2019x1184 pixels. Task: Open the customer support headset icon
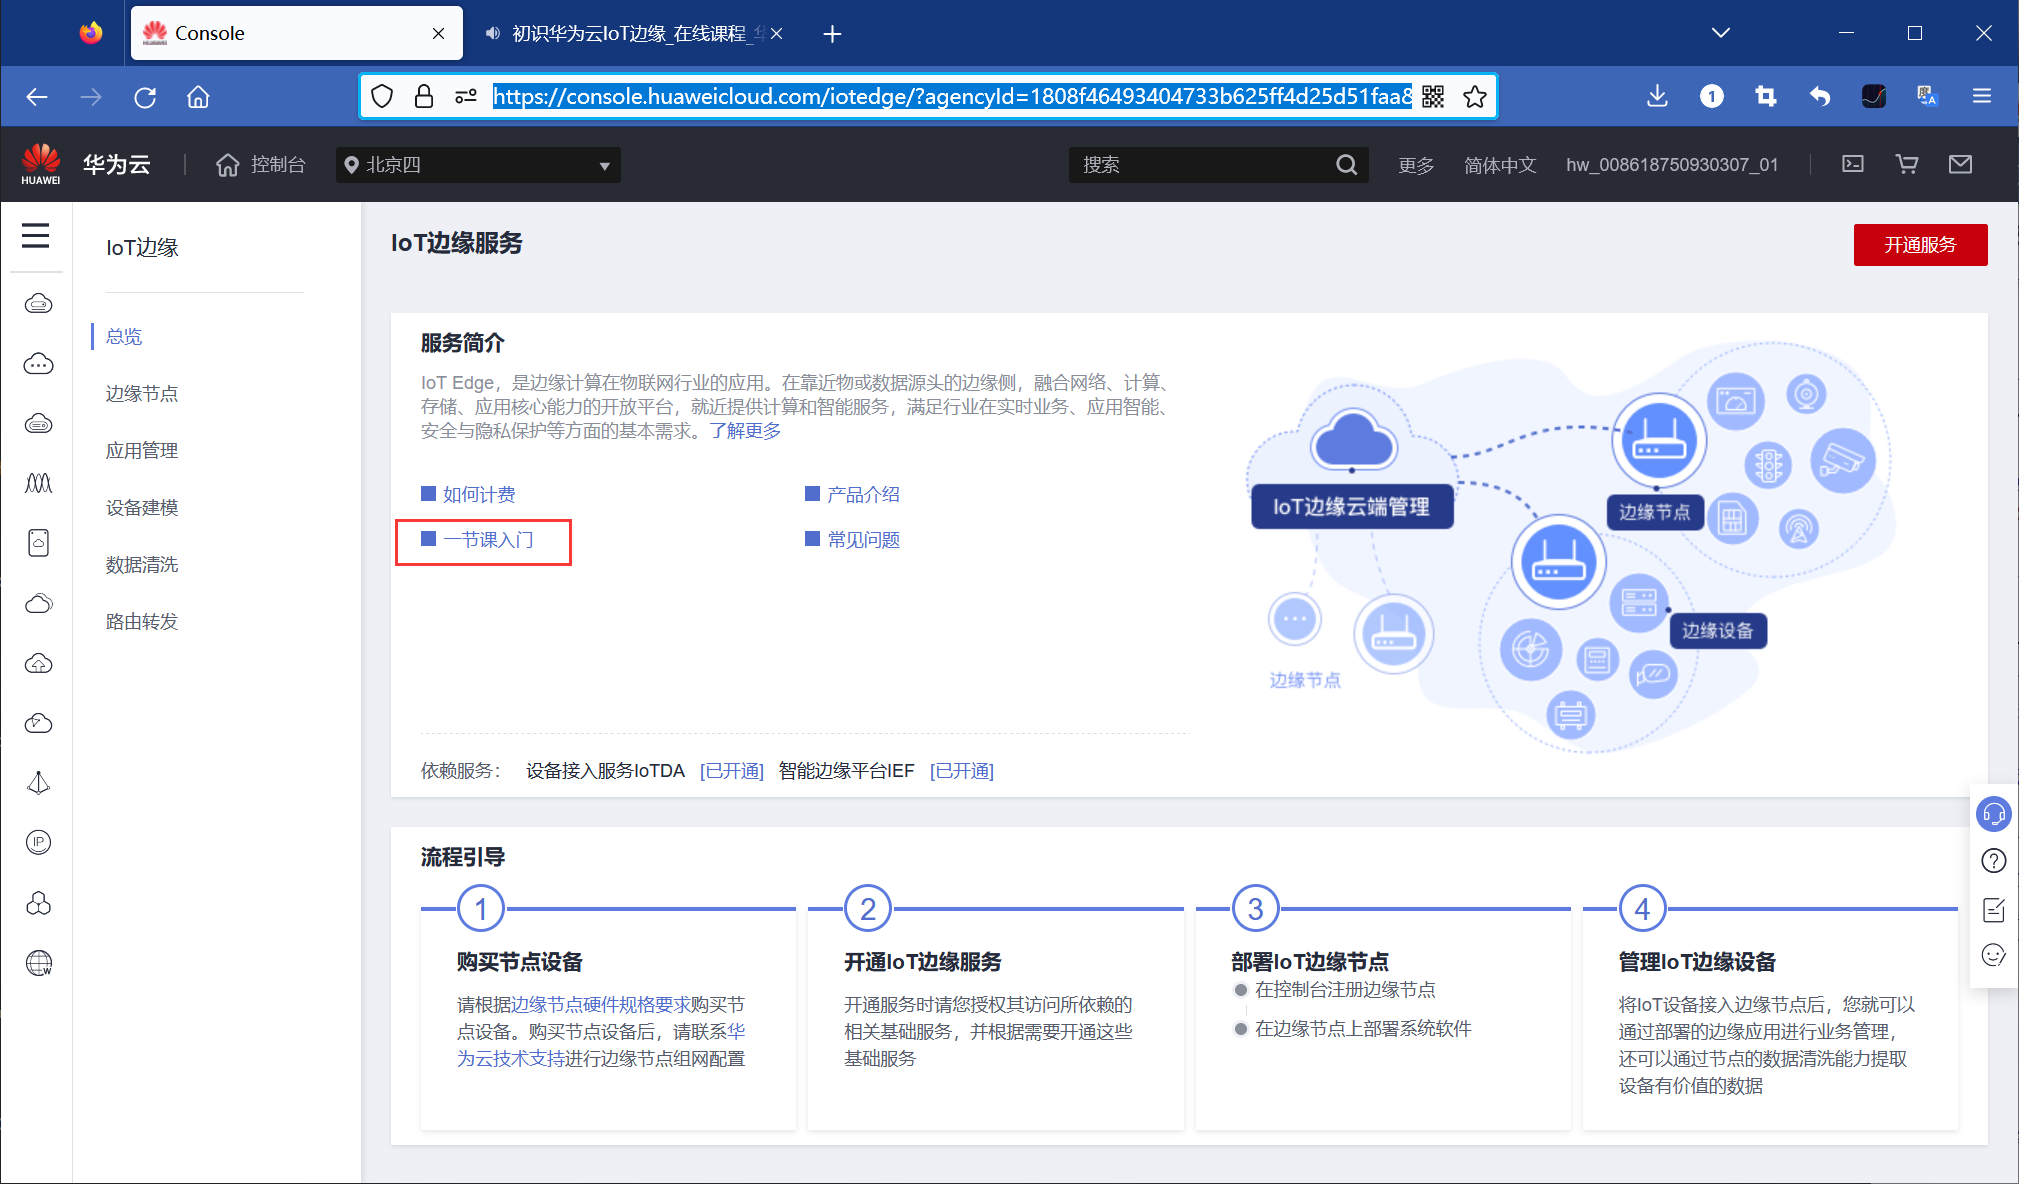(x=1993, y=813)
